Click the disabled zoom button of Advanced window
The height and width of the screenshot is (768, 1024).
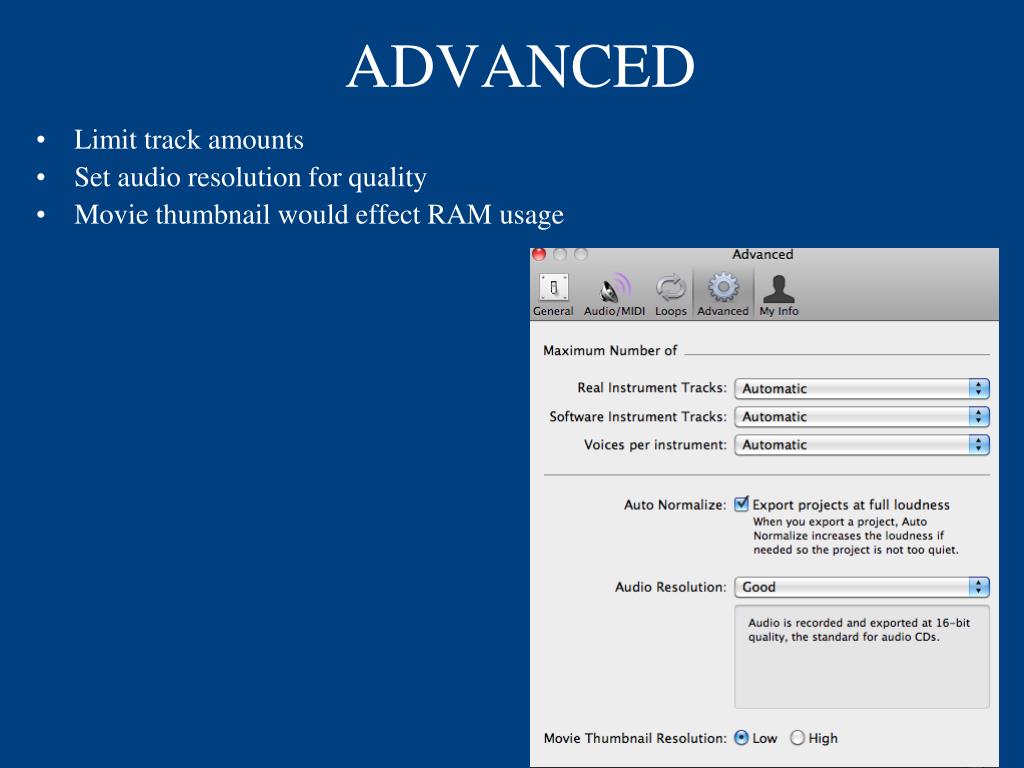click(x=581, y=254)
